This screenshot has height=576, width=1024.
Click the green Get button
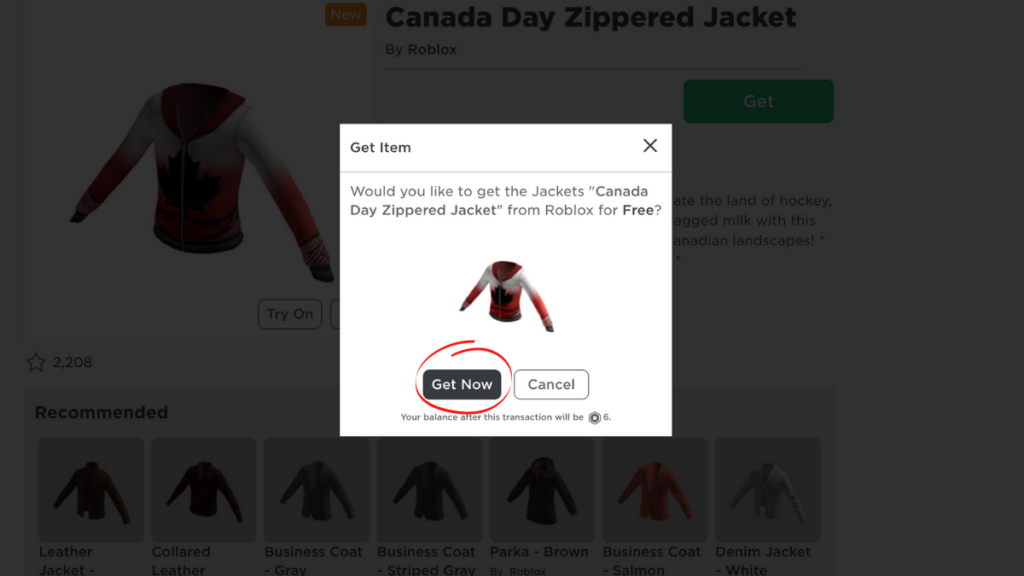(758, 101)
